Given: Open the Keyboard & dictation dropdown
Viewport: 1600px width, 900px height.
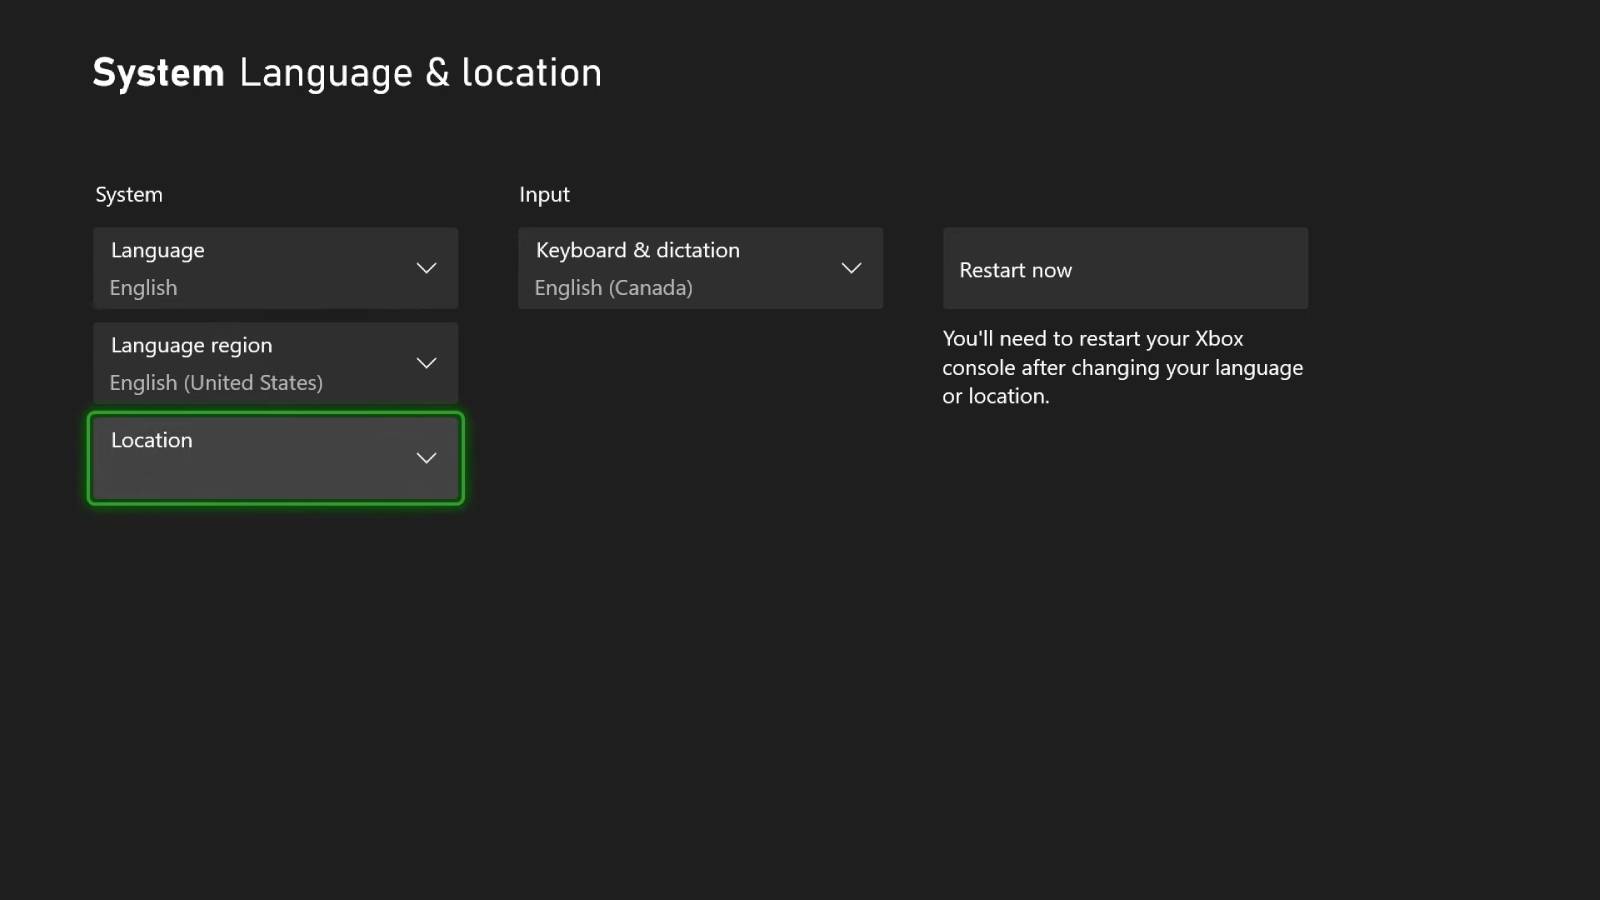Looking at the screenshot, I should click(700, 268).
